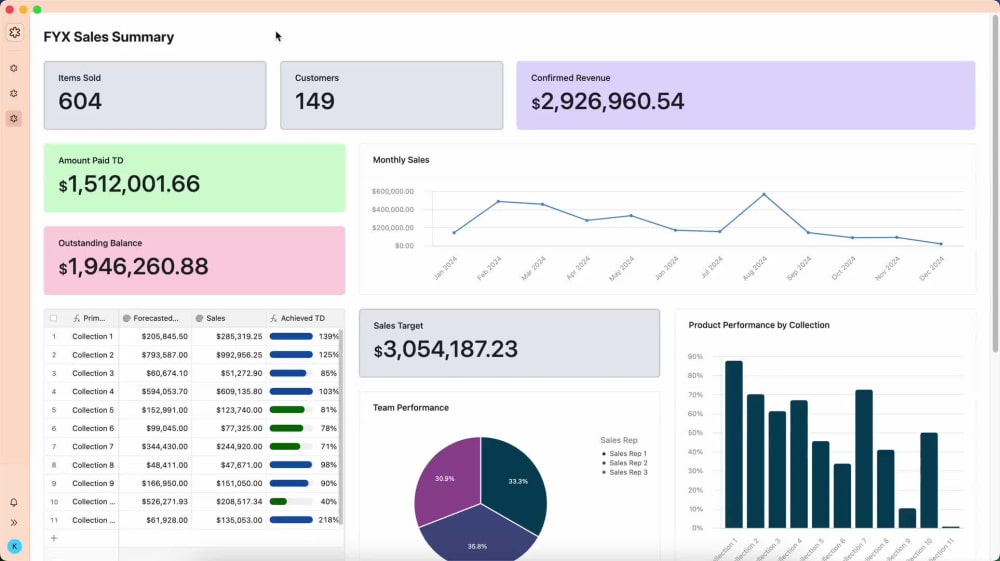Click the tallest bar in Product Performance chart
Viewport: 1000px width, 561px height.
point(733,444)
